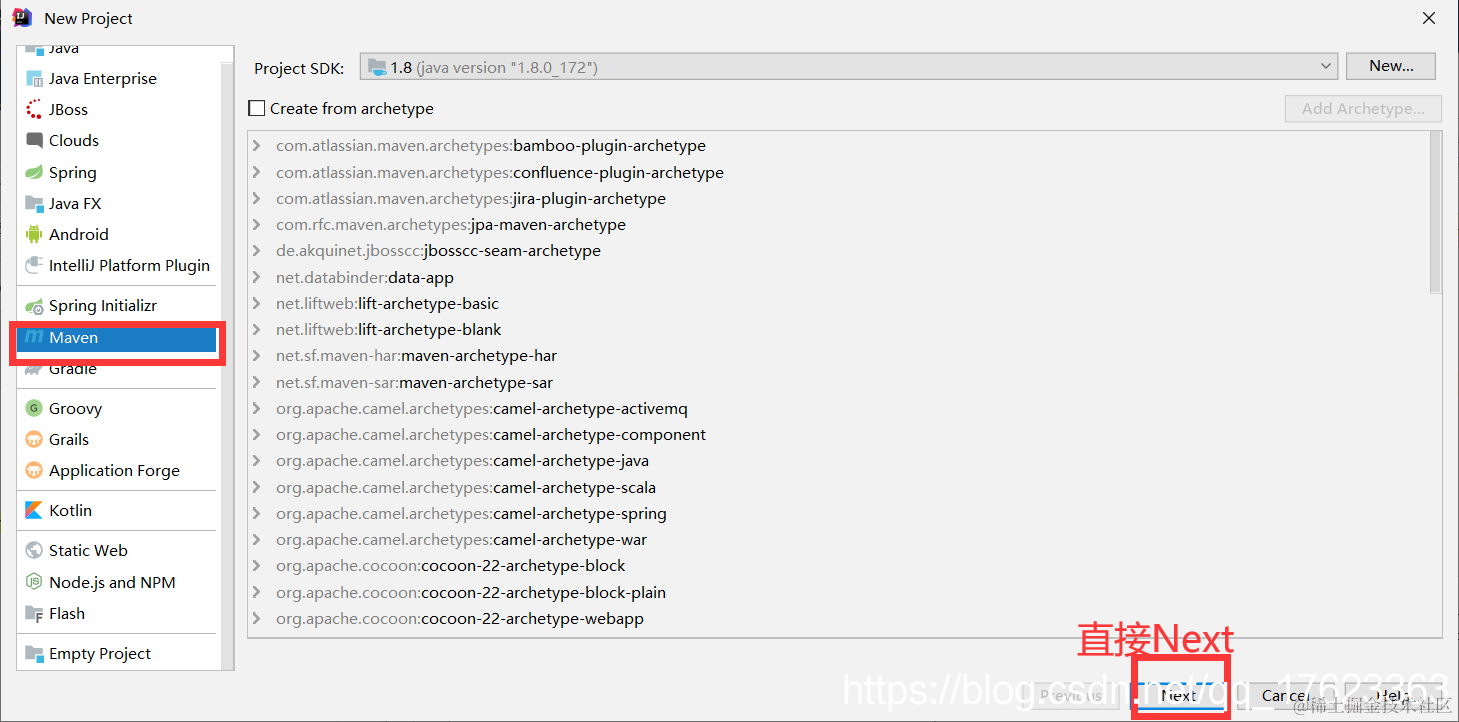Viewport: 1459px width, 722px height.
Task: Click the Next button
Action: 1179,695
